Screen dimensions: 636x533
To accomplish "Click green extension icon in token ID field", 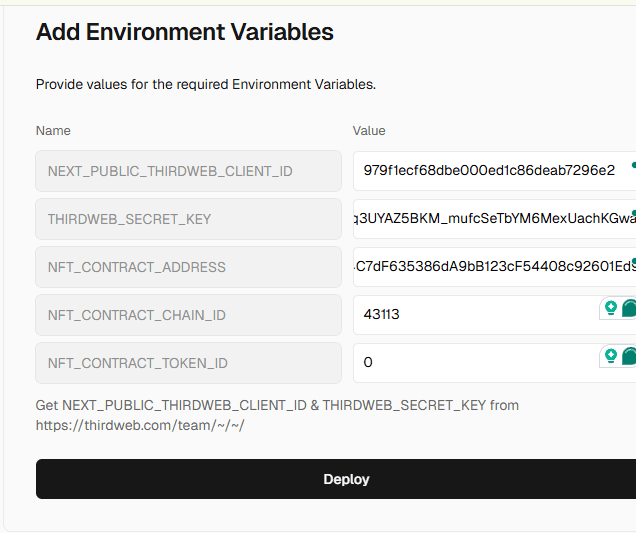I will (x=629, y=356).
